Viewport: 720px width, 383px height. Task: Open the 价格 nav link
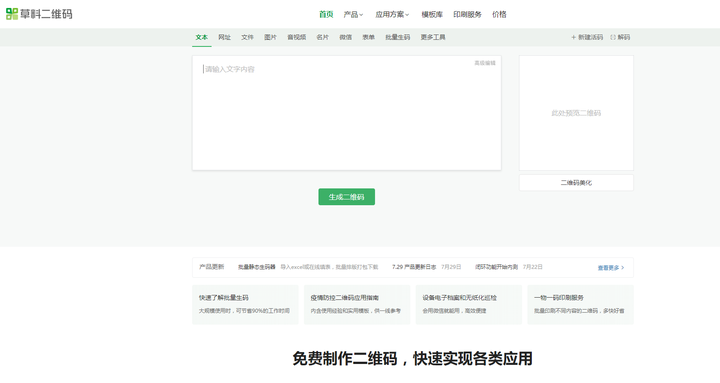click(499, 14)
